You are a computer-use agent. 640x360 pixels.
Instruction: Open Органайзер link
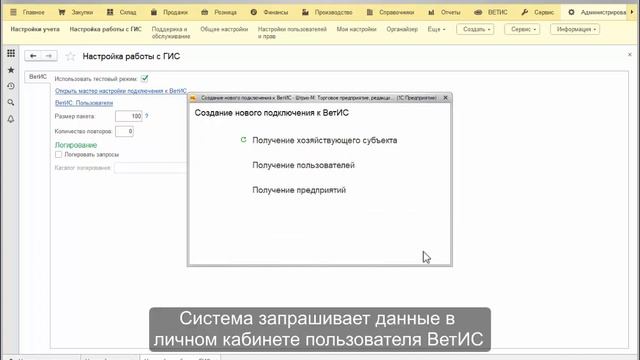point(402,29)
